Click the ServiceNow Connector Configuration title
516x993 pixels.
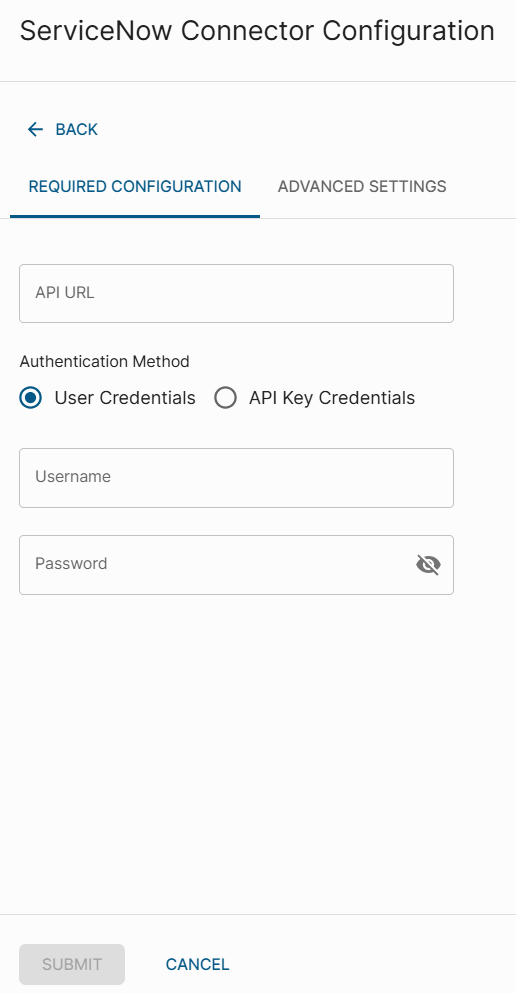point(257,30)
